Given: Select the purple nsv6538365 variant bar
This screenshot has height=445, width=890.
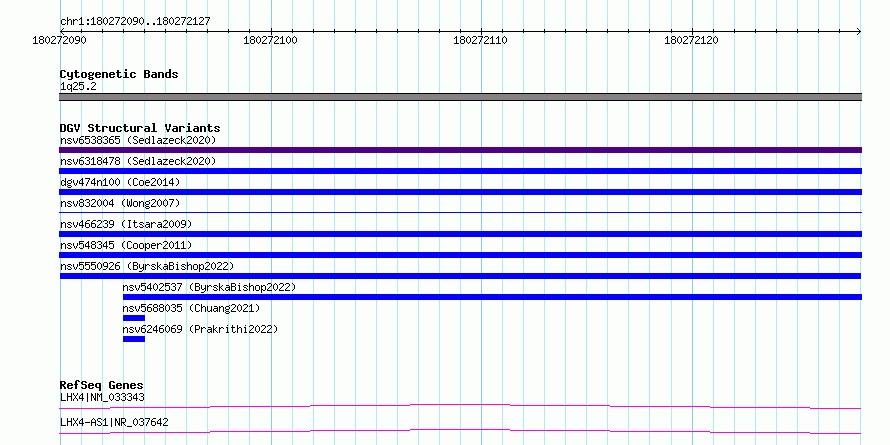Looking at the screenshot, I should tap(461, 150).
